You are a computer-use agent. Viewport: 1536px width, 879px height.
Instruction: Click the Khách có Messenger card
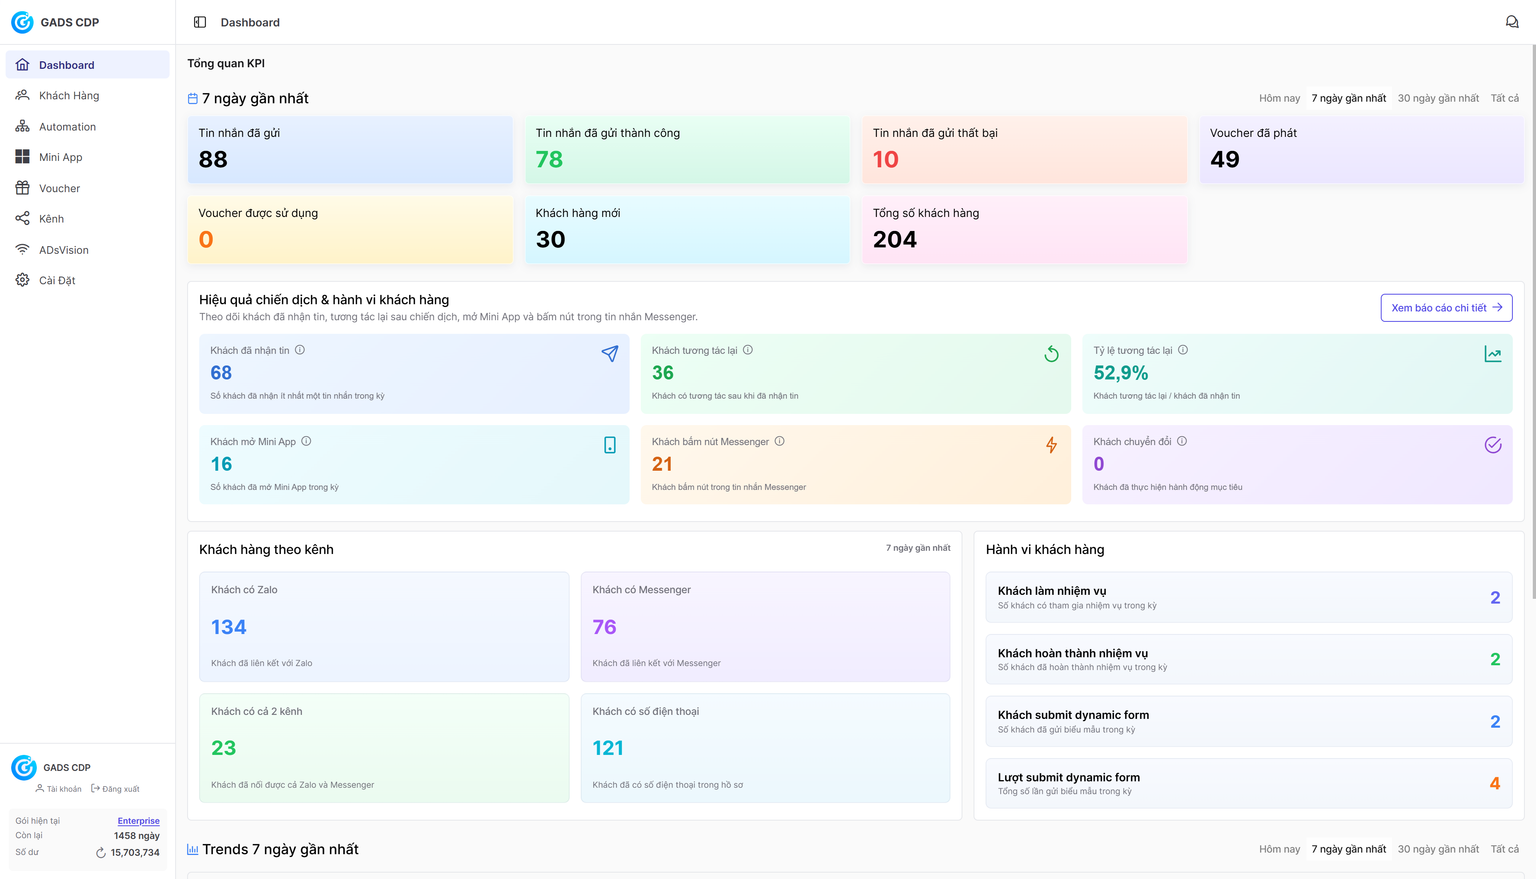click(x=765, y=627)
